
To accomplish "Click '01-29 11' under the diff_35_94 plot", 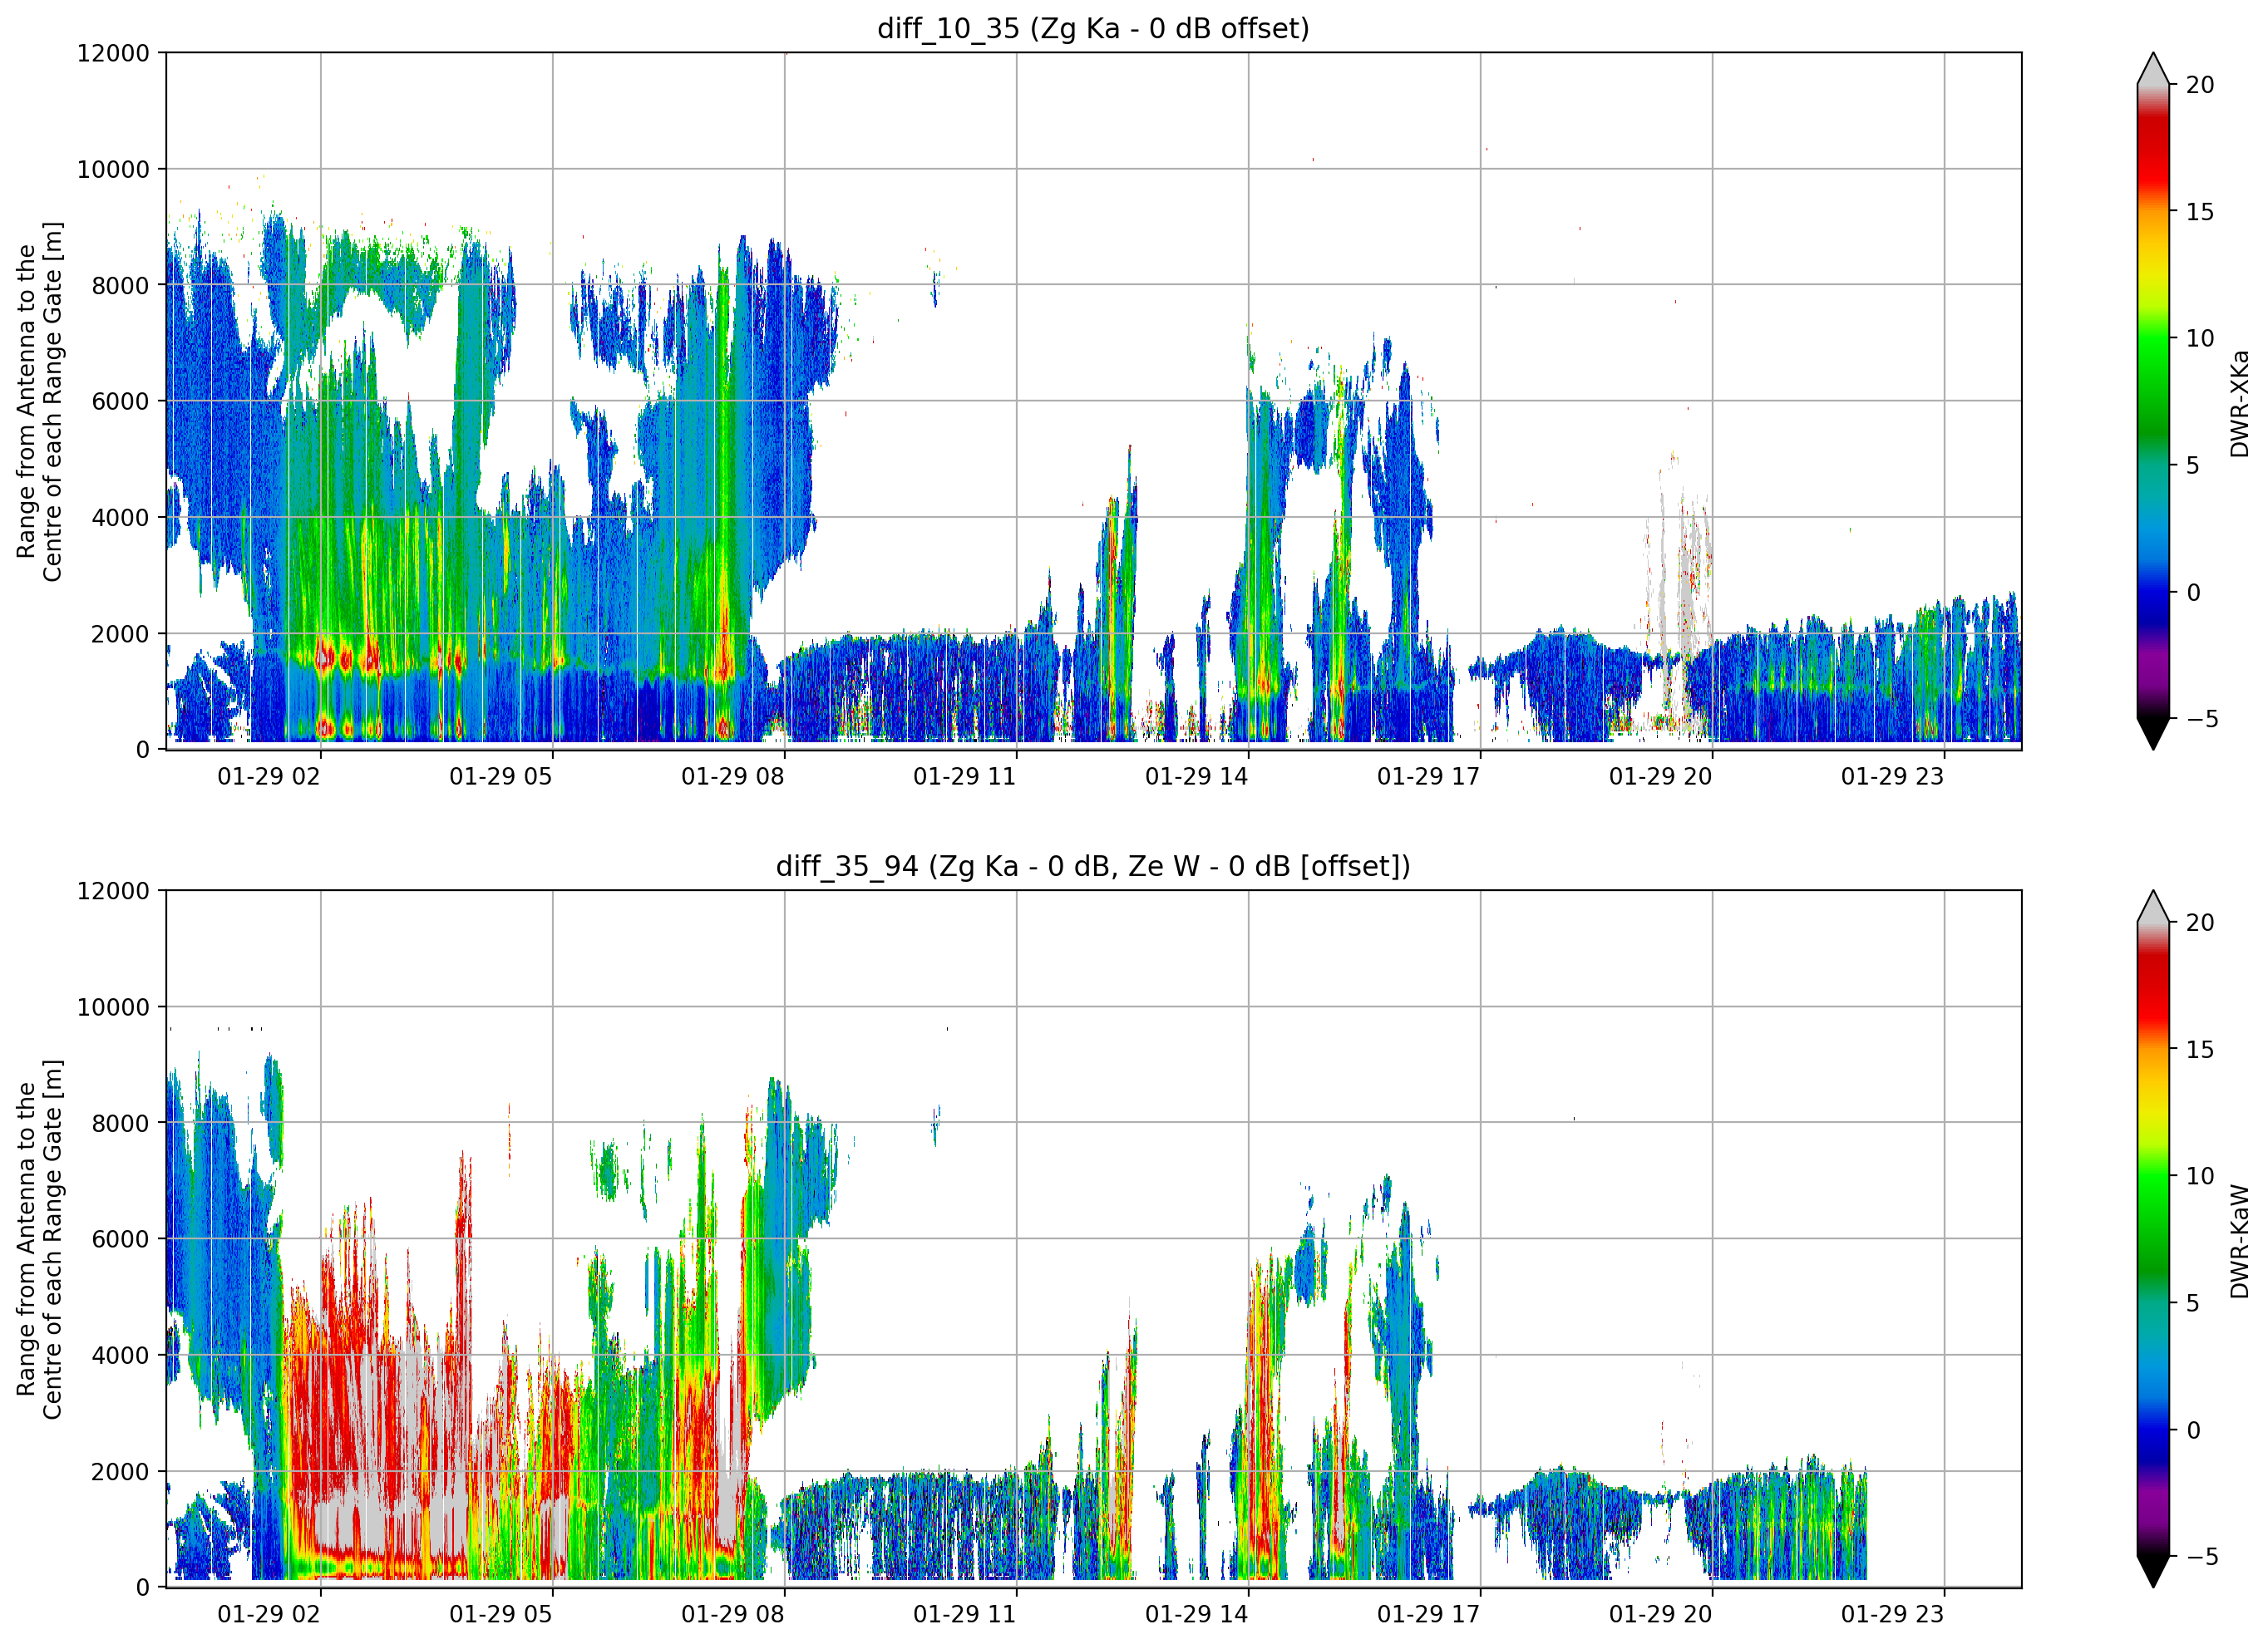I will tap(965, 1615).
